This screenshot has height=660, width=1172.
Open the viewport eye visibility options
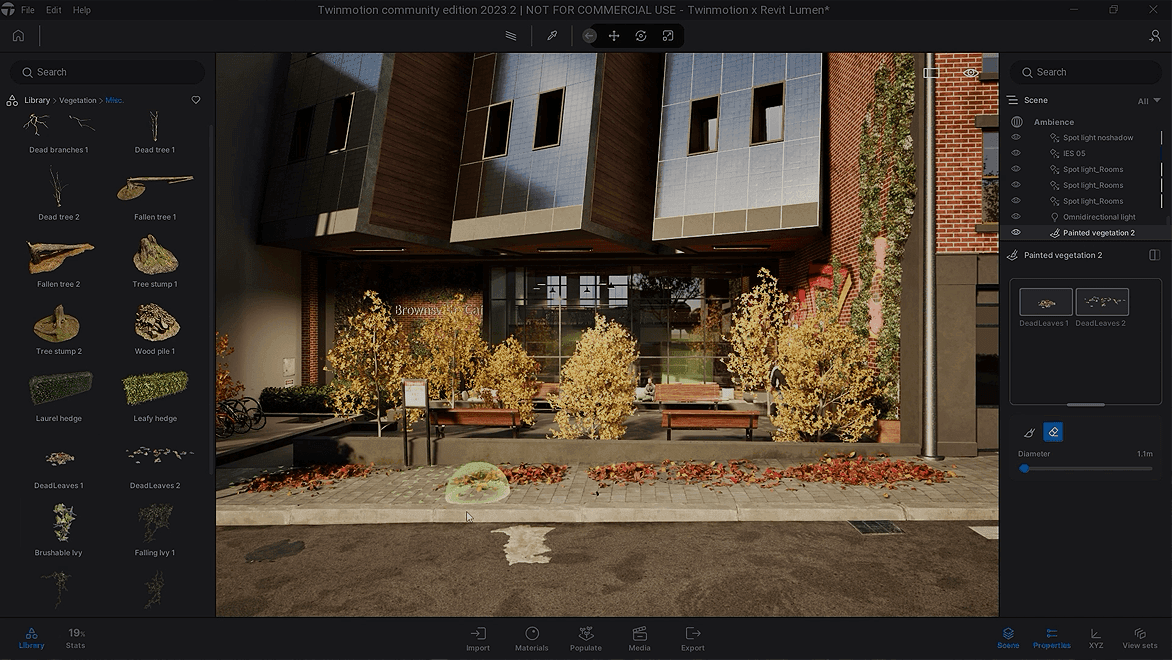coord(969,73)
